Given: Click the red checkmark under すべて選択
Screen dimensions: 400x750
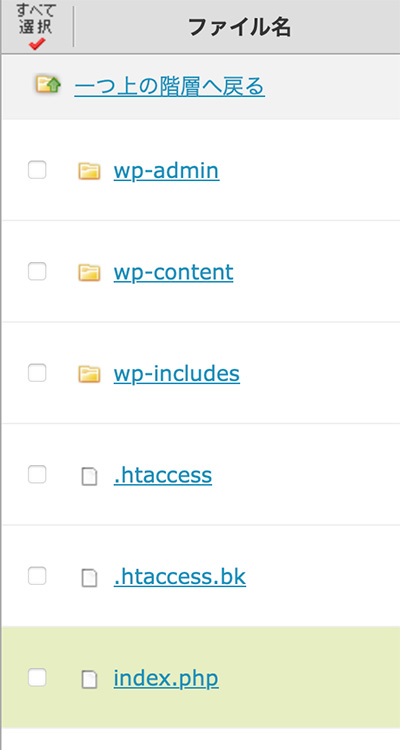Looking at the screenshot, I should (37, 44).
